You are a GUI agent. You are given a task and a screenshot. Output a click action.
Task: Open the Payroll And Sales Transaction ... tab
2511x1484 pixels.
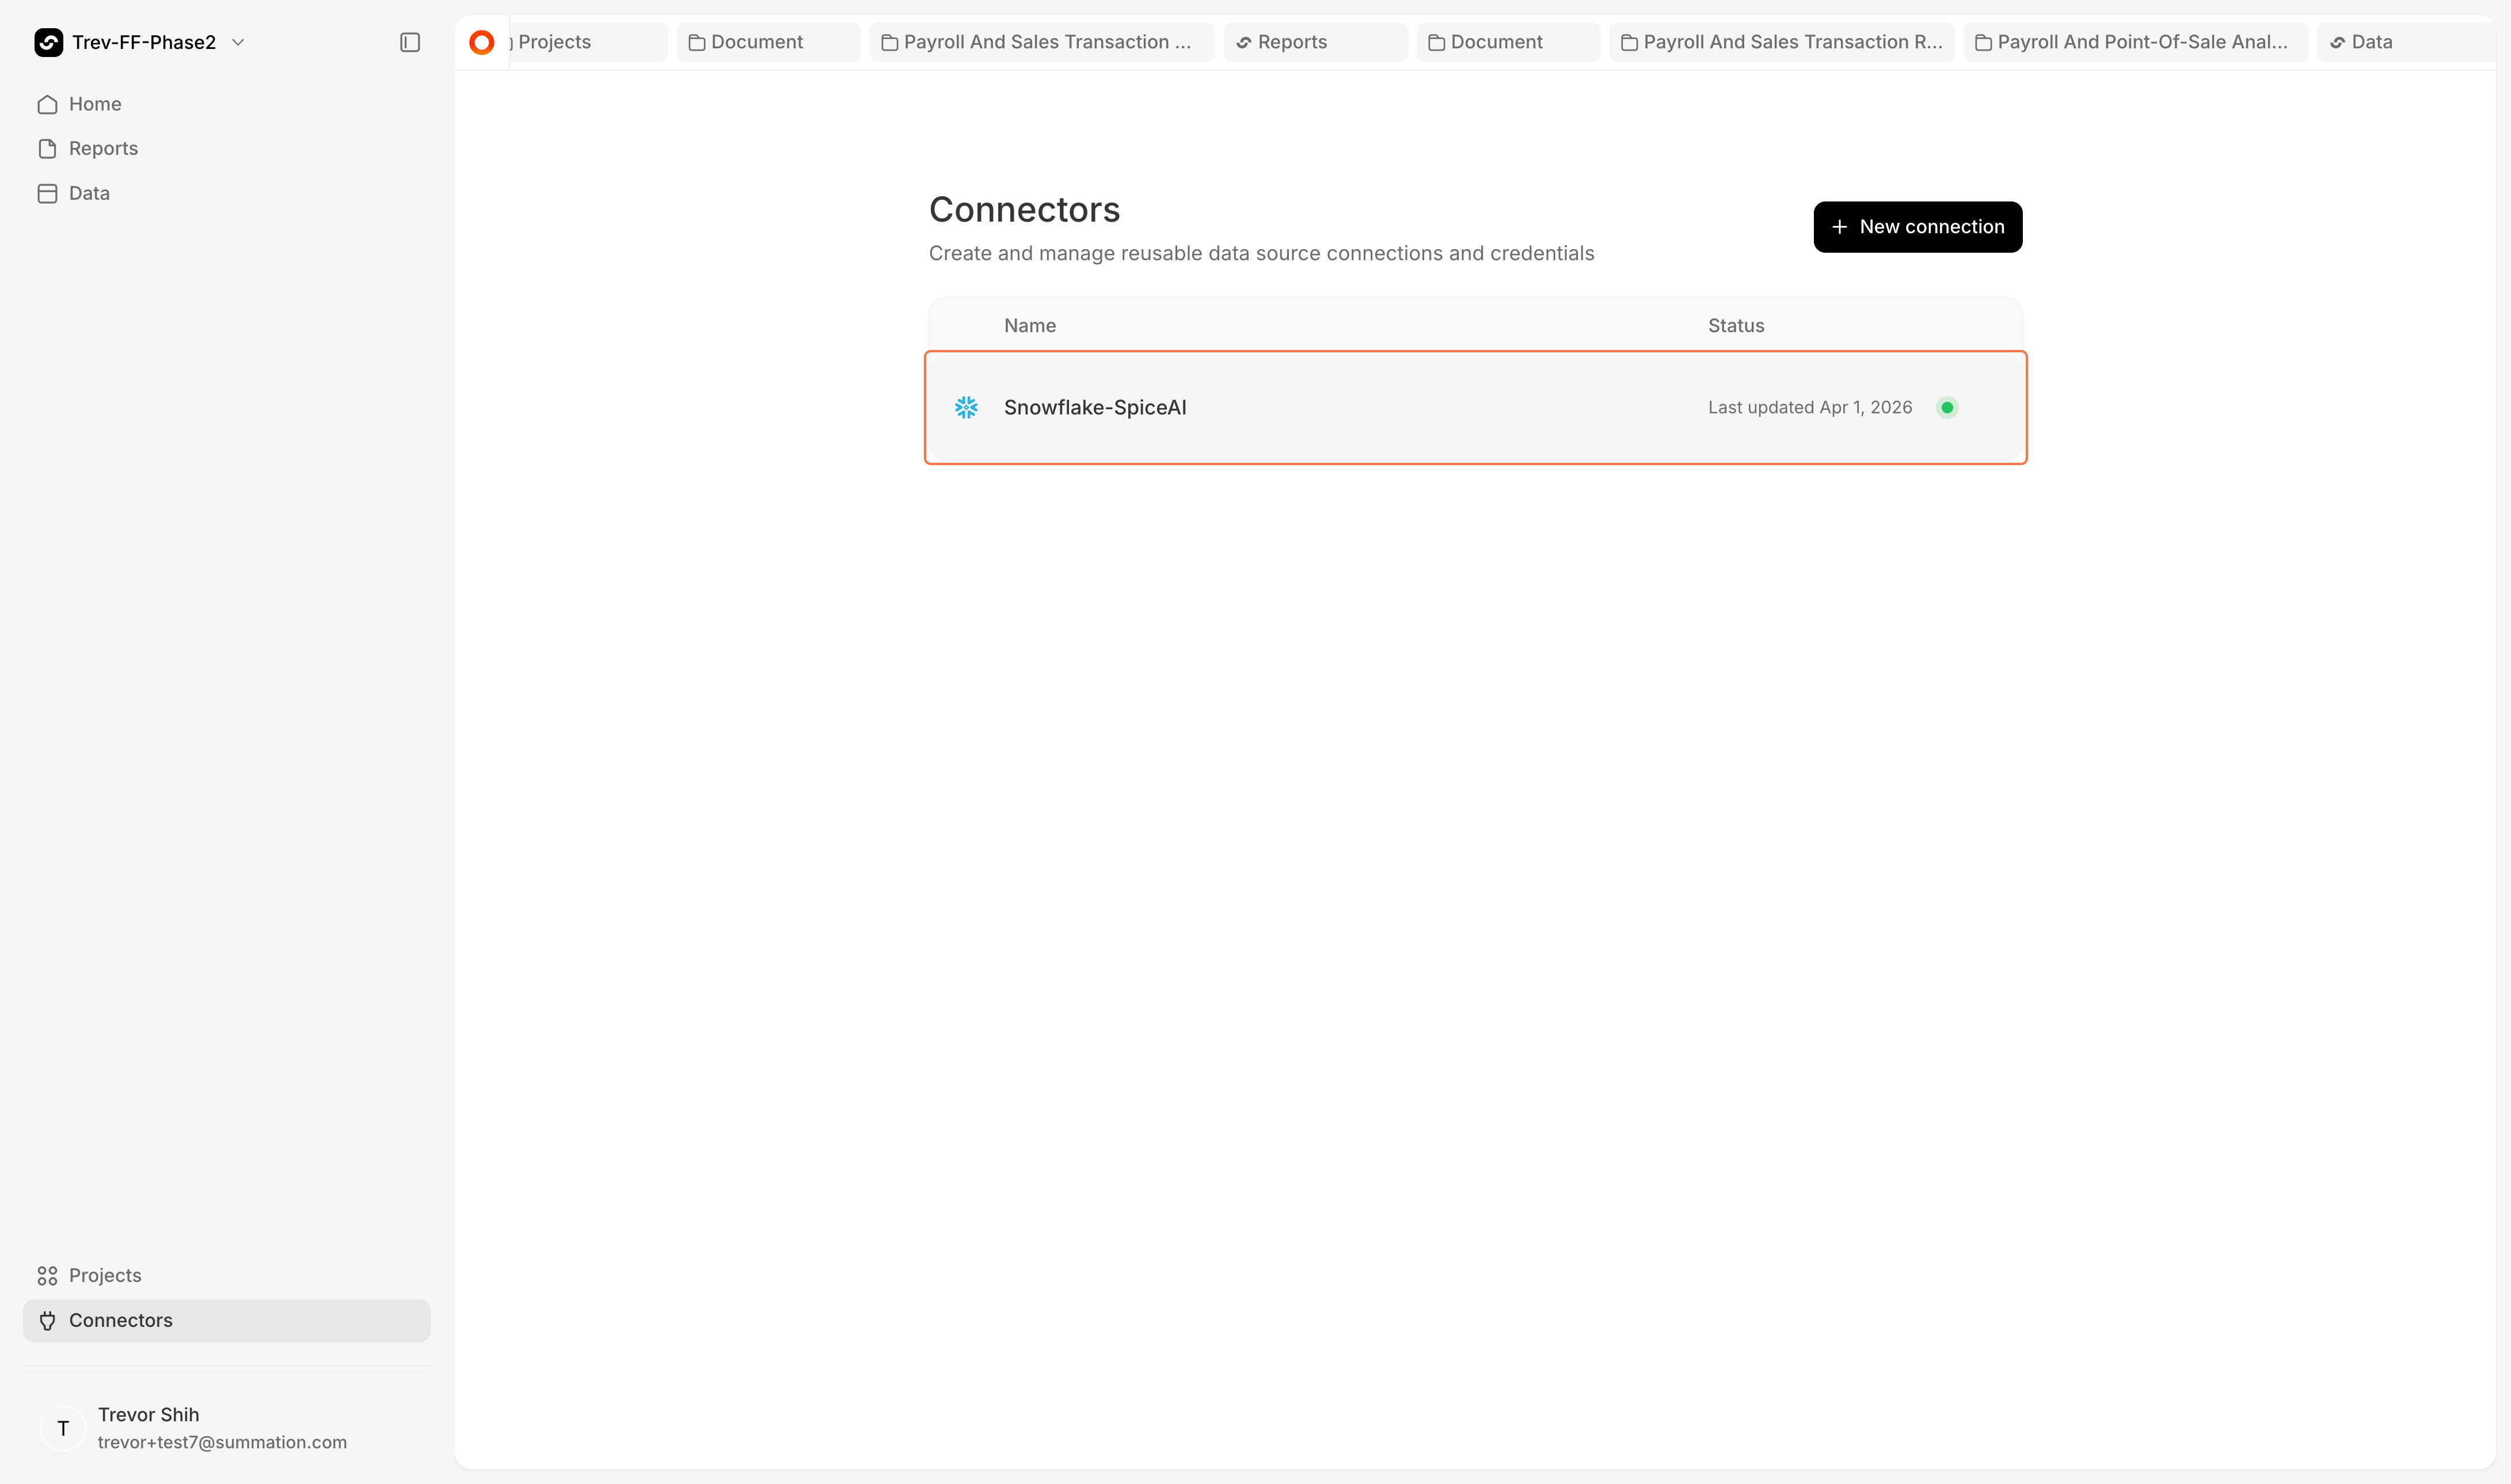(1042, 42)
